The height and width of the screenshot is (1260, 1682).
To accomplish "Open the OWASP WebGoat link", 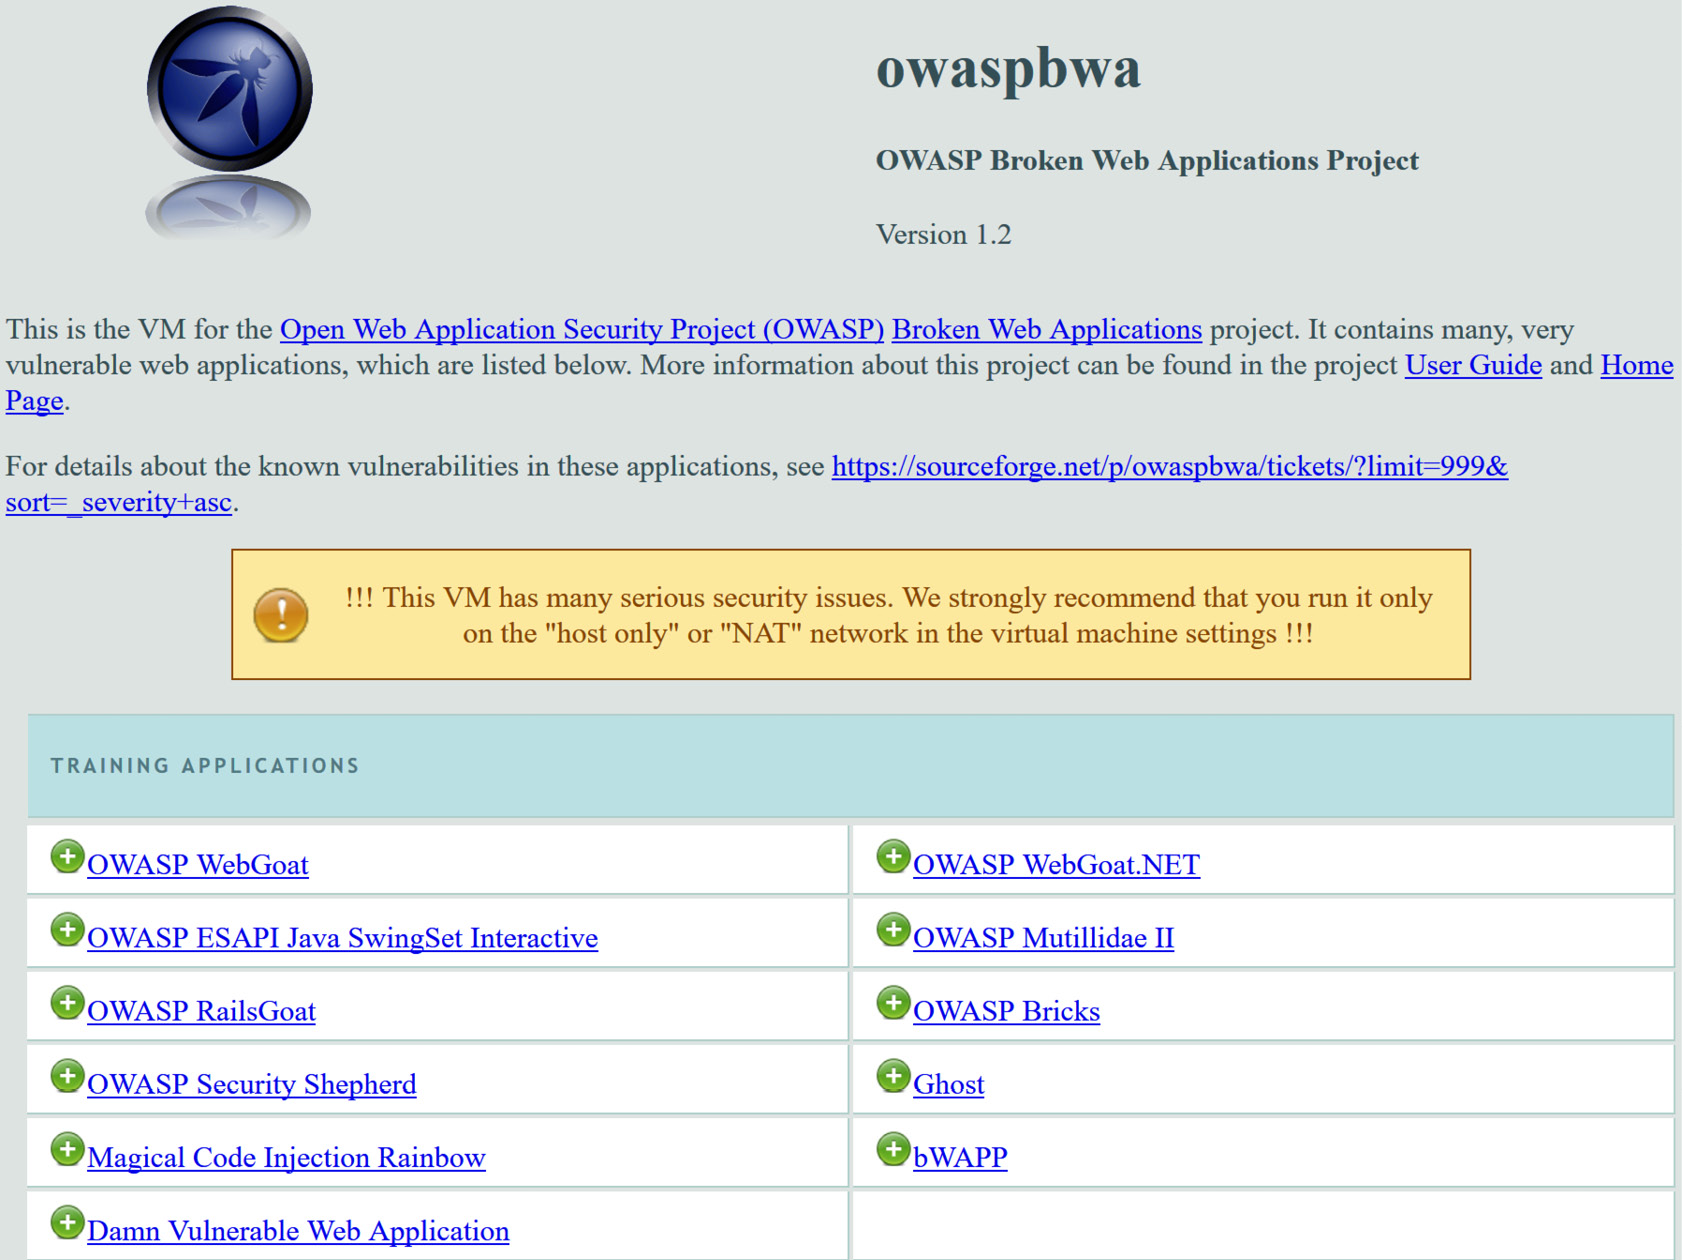I will click(x=198, y=865).
